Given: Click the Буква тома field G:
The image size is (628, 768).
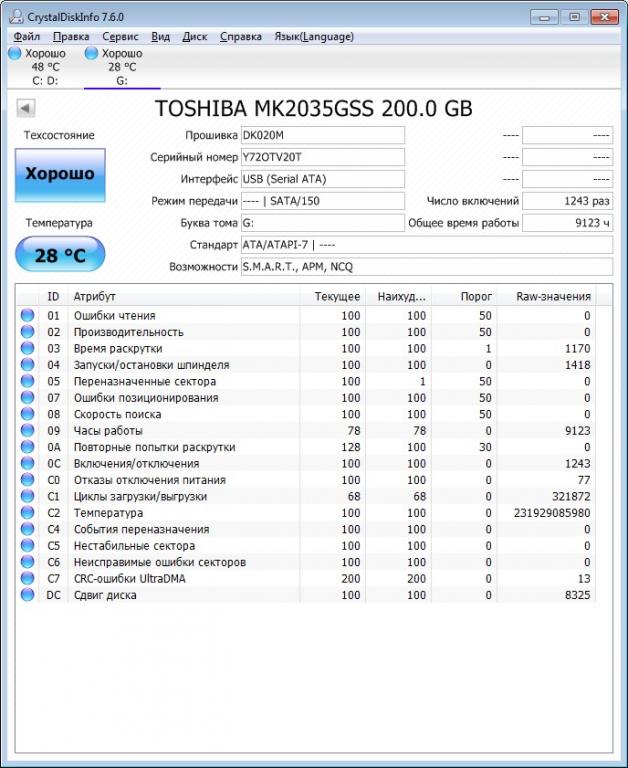Looking at the screenshot, I should point(323,223).
